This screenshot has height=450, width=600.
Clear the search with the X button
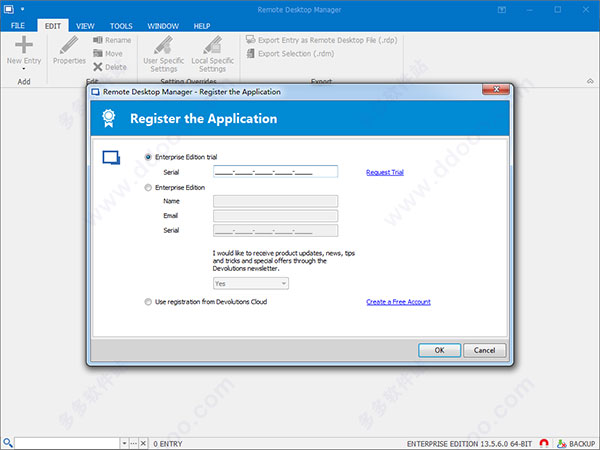(143, 443)
